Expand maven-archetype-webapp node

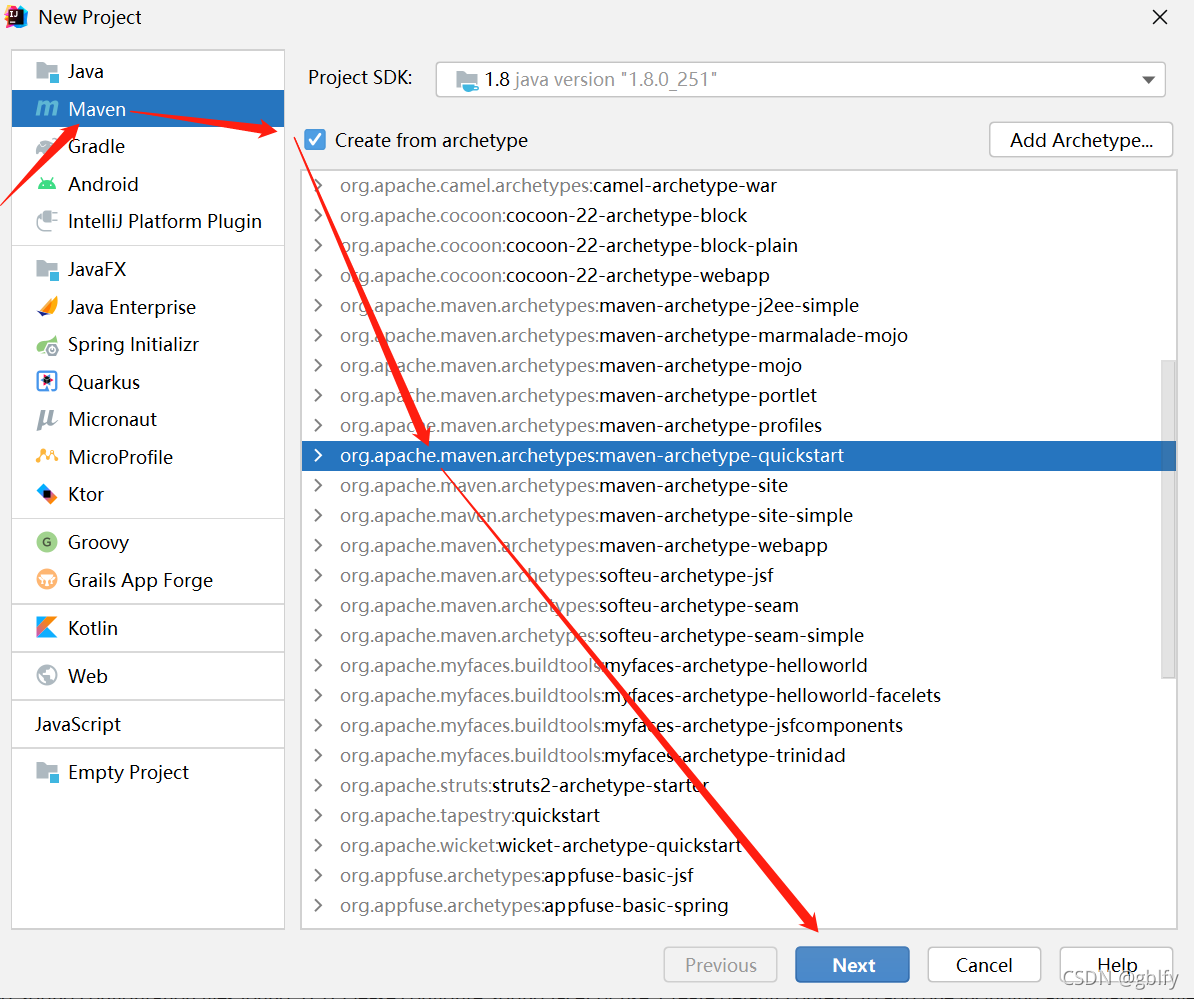pos(318,545)
